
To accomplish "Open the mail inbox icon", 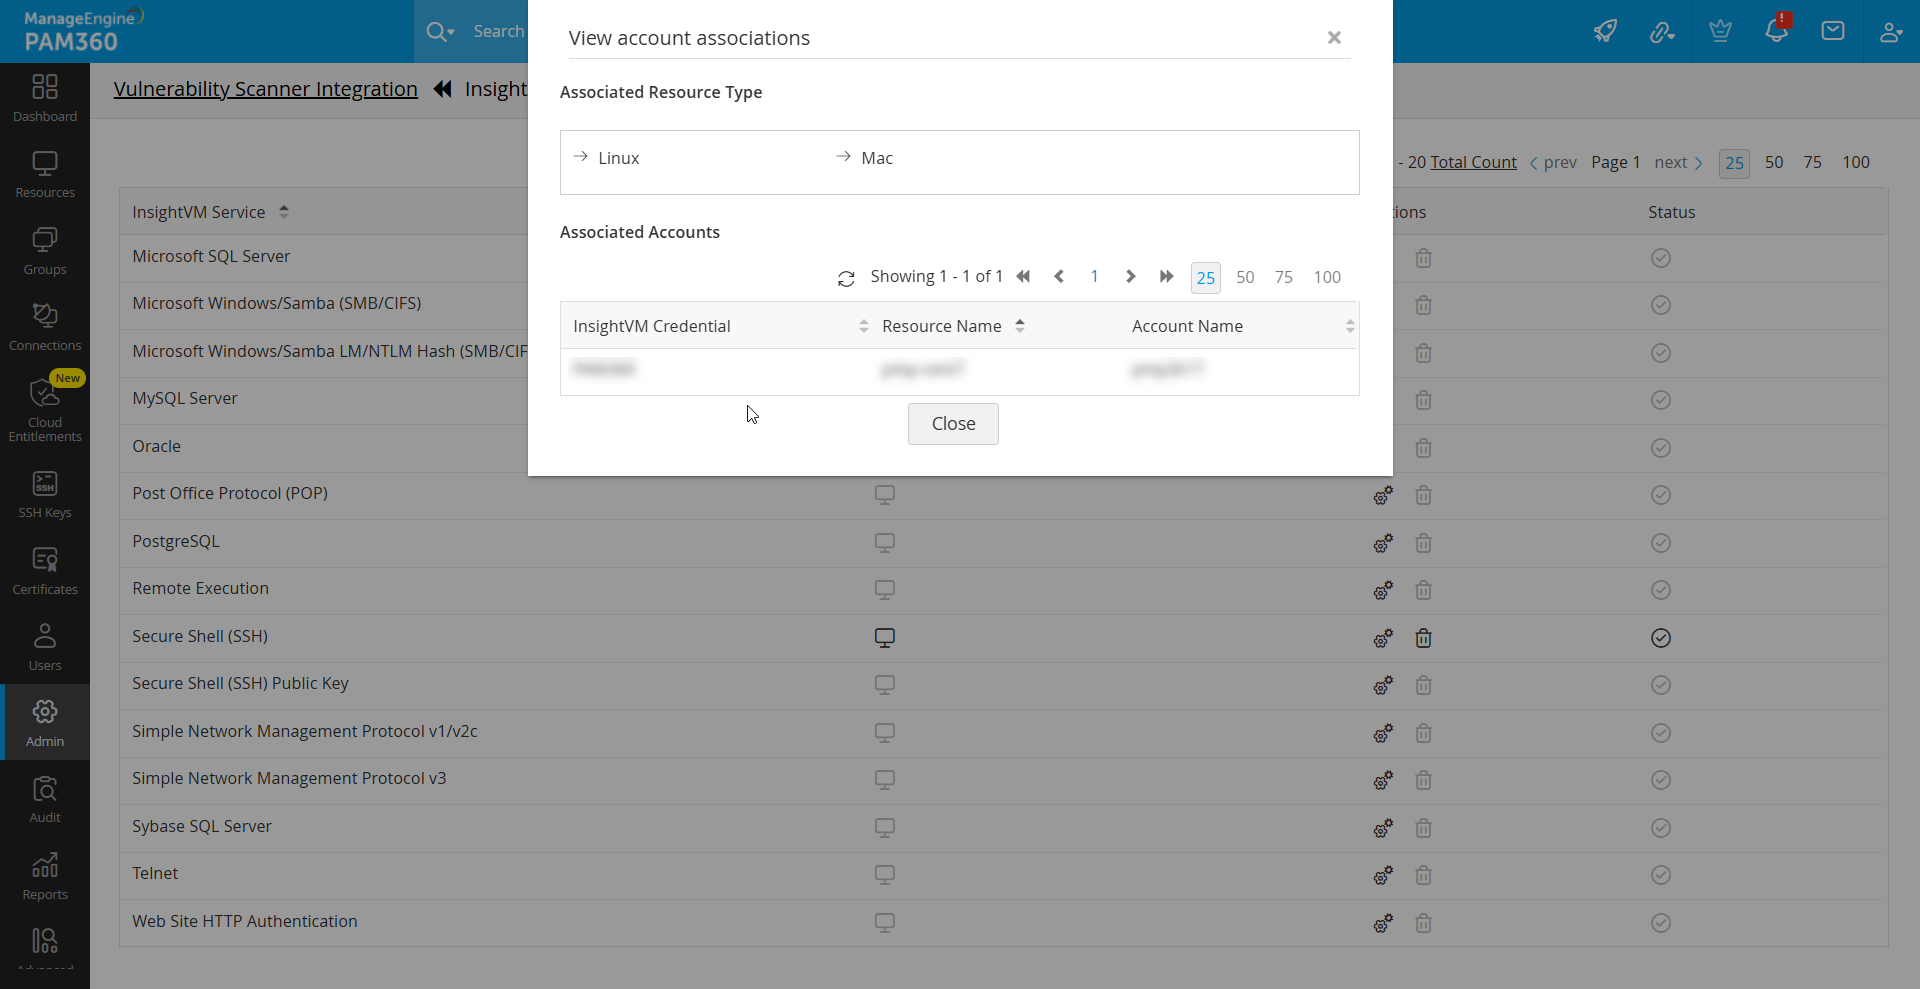I will click(x=1833, y=30).
